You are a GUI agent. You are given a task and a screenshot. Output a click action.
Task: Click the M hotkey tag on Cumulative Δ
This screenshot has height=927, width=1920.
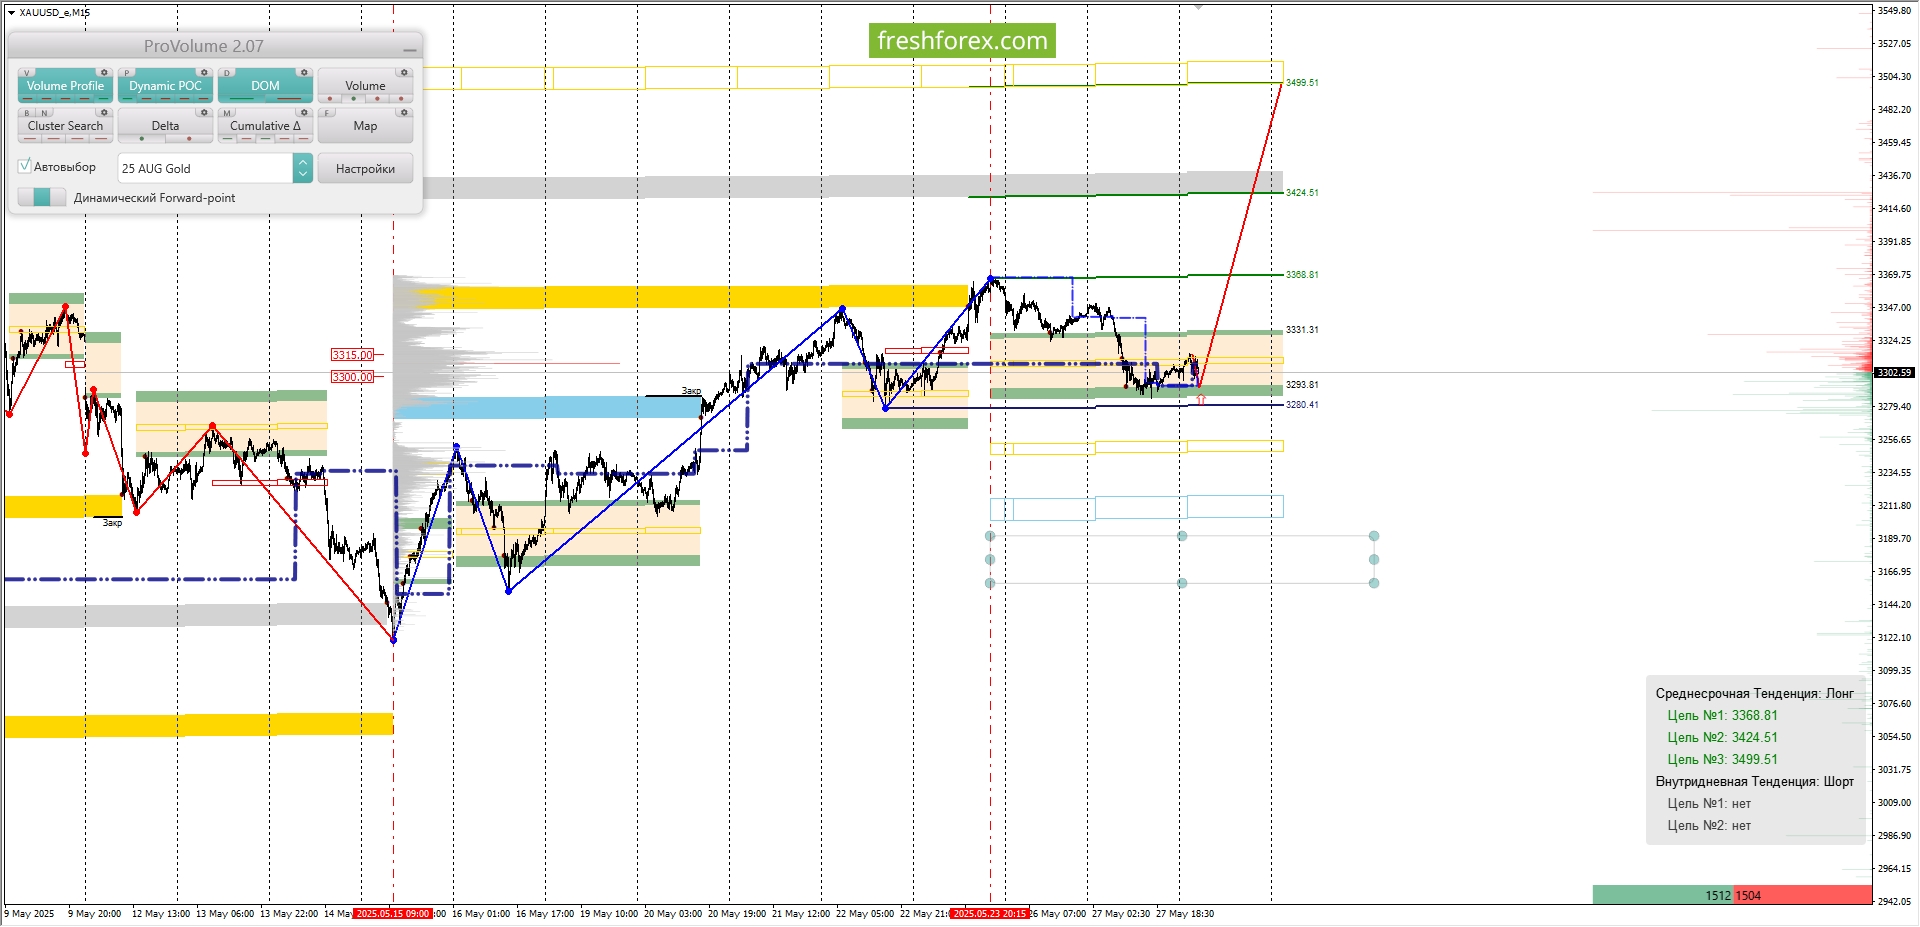pos(227,113)
